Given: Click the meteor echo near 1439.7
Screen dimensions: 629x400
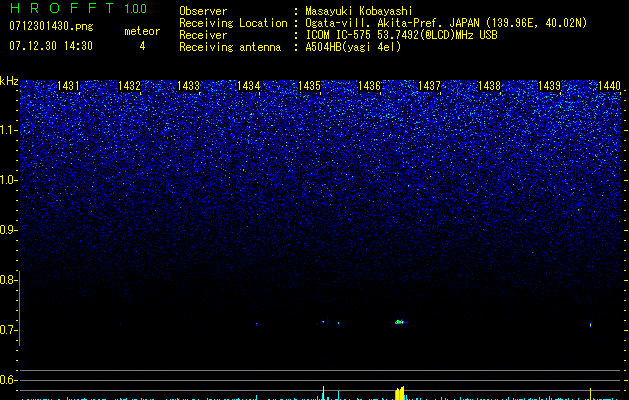Looking at the screenshot, I should (590, 325).
